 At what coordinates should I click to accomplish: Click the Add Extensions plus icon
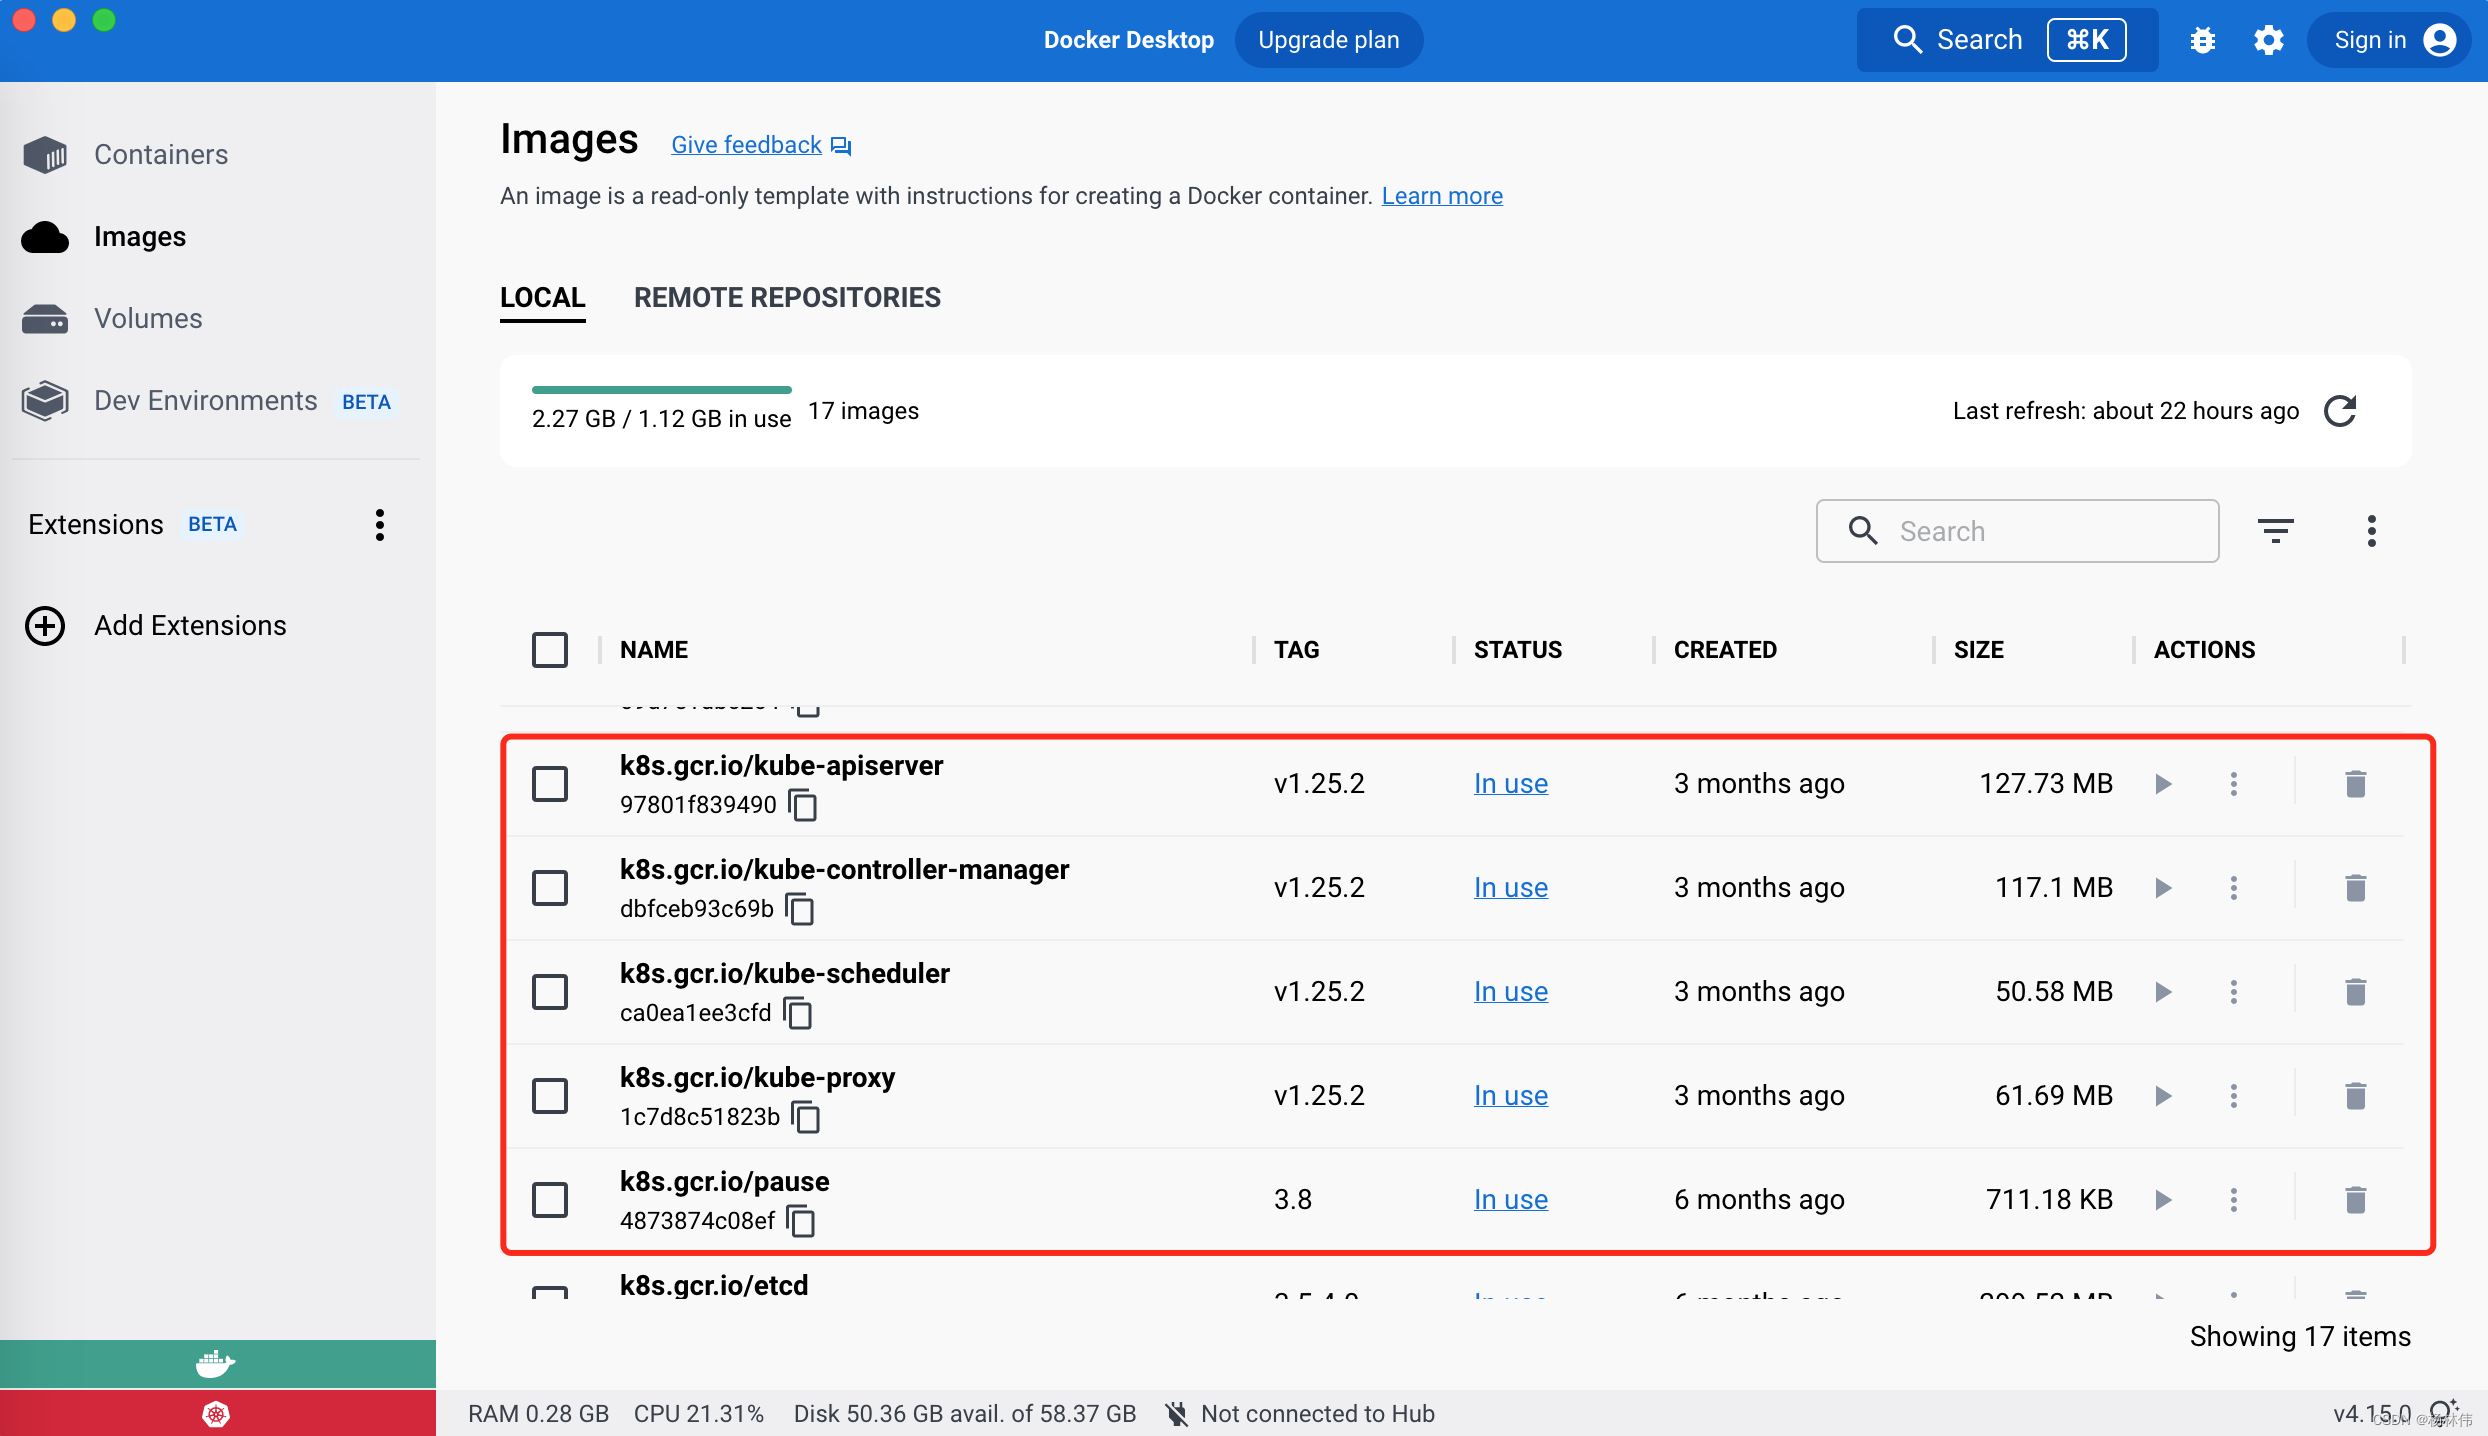click(45, 626)
